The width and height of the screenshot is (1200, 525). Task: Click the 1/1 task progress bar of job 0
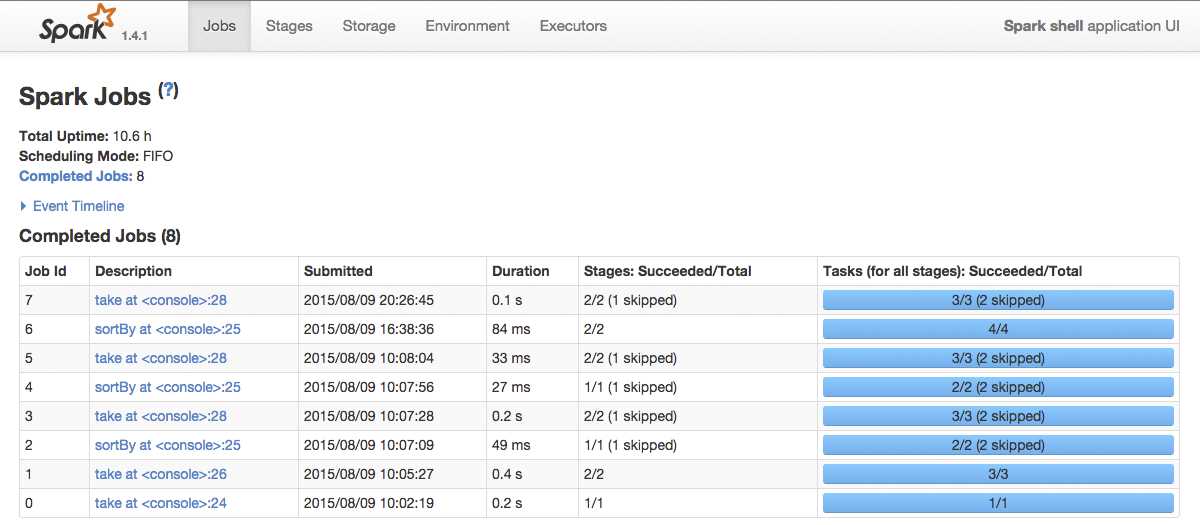[998, 503]
